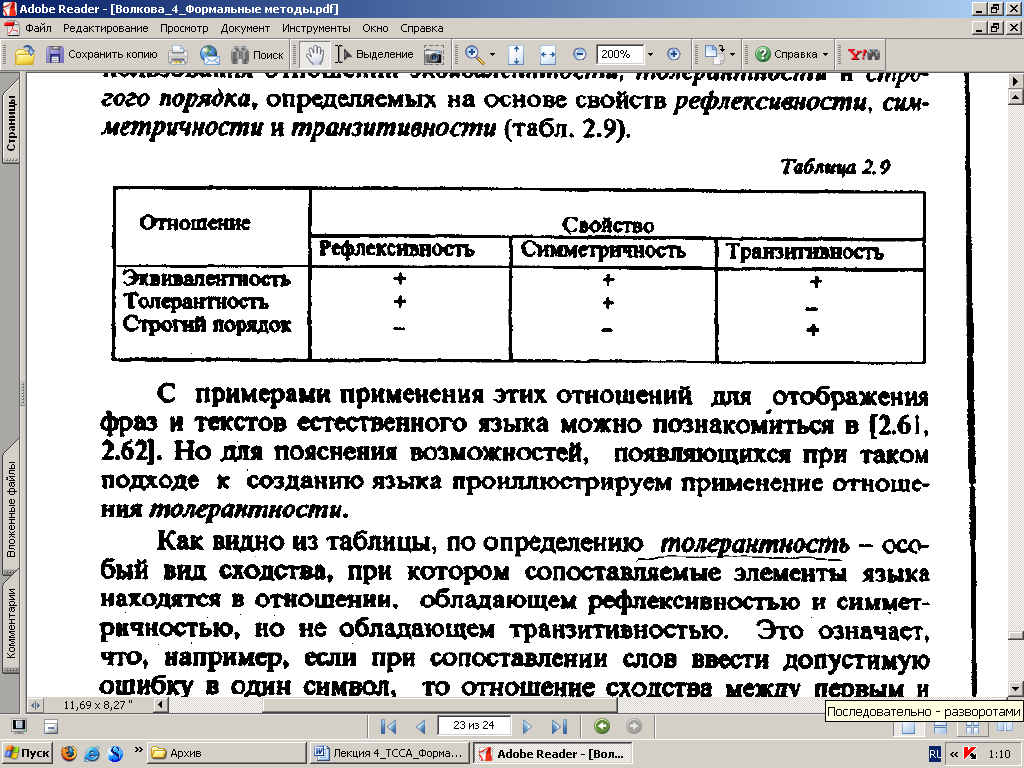Click the zoom in plus button
The image size is (1024, 768).
point(673,54)
